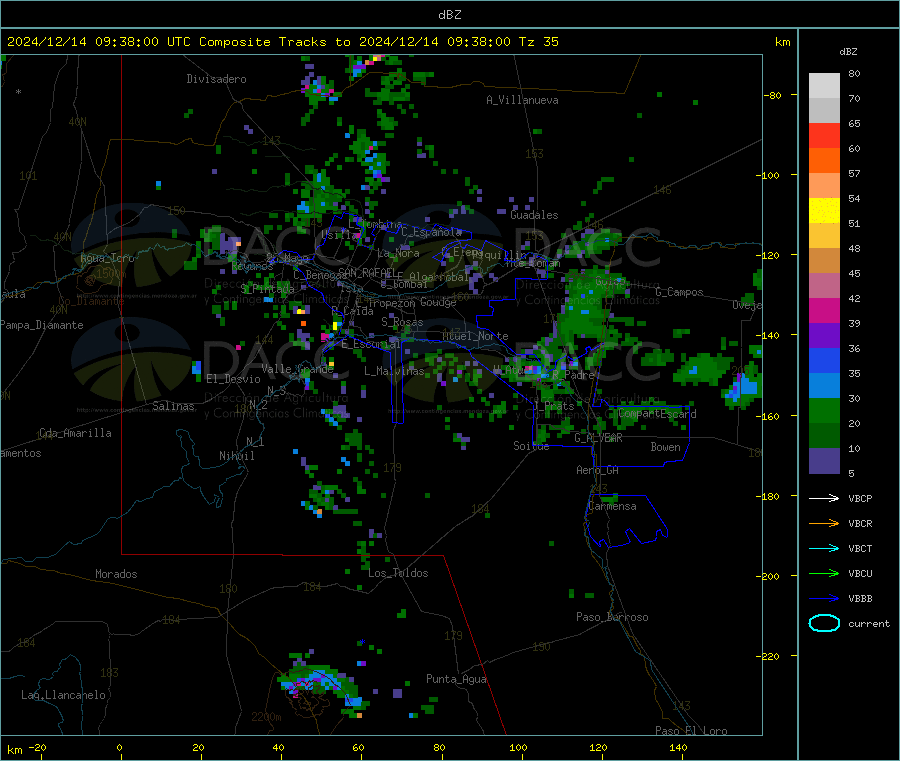This screenshot has width=900, height=761.
Task: Click the 'Guadales' map label
Action: (534, 215)
